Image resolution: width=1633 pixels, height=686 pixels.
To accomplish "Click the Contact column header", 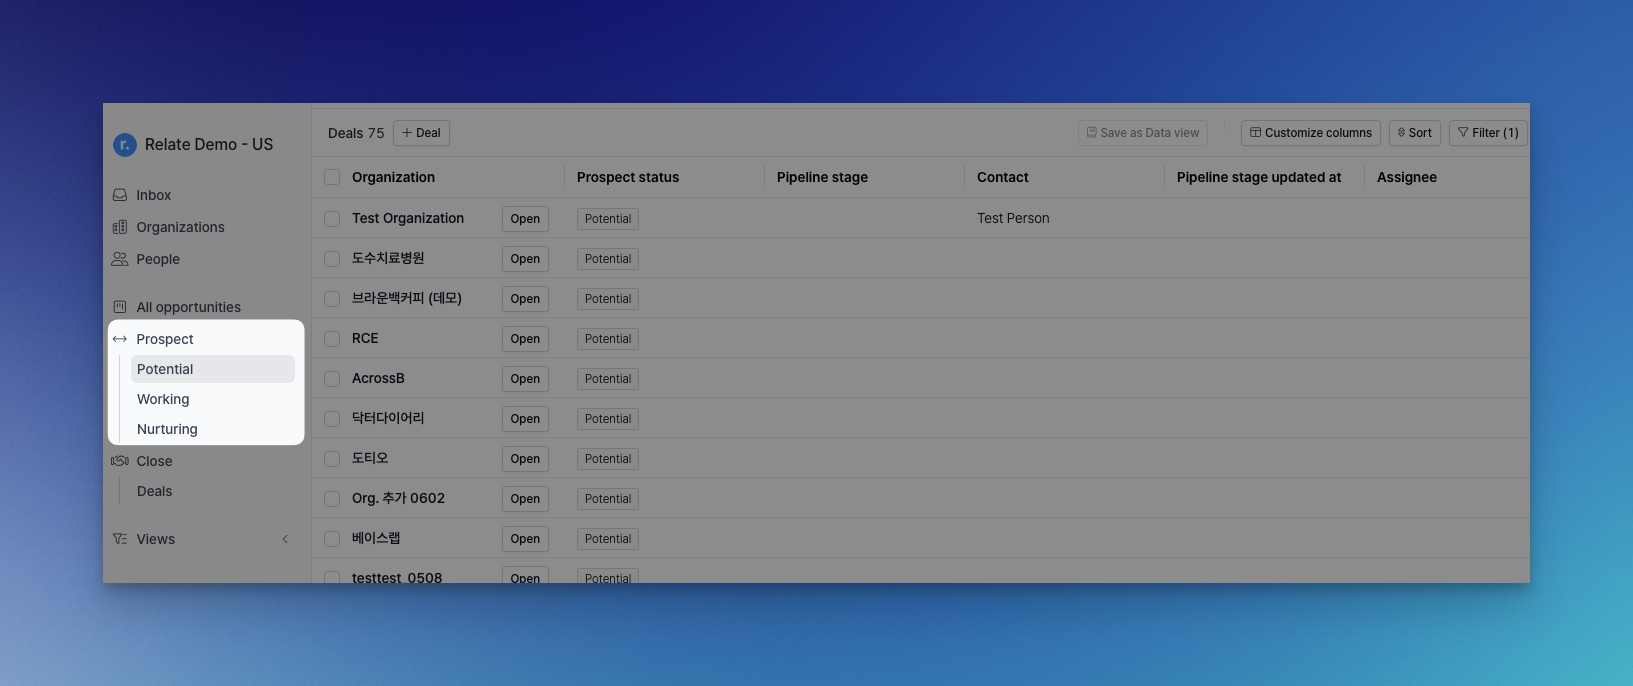I will [1002, 177].
